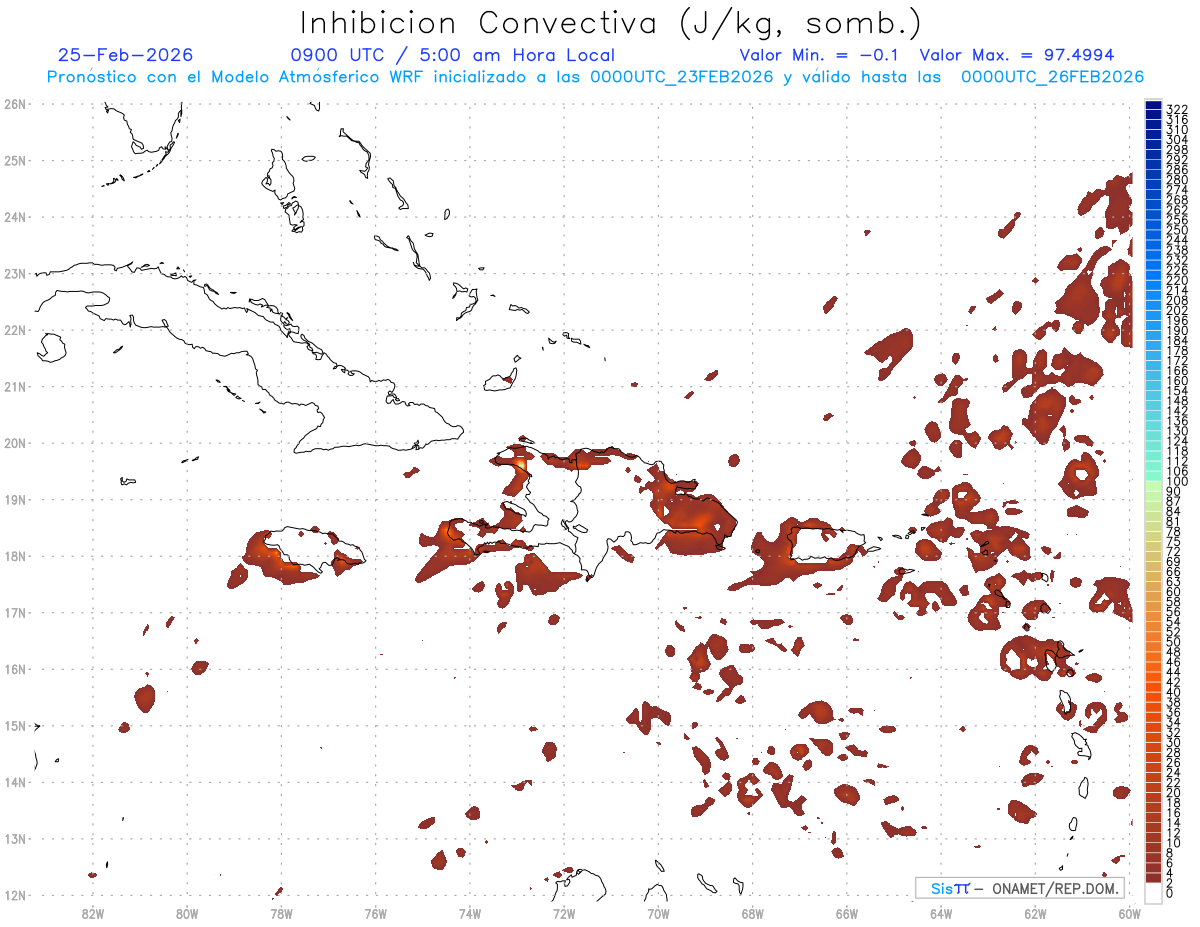Screen dimensions: 1200x927
Task: Click the colorbar value label '0'
Action: [x=1170, y=894]
